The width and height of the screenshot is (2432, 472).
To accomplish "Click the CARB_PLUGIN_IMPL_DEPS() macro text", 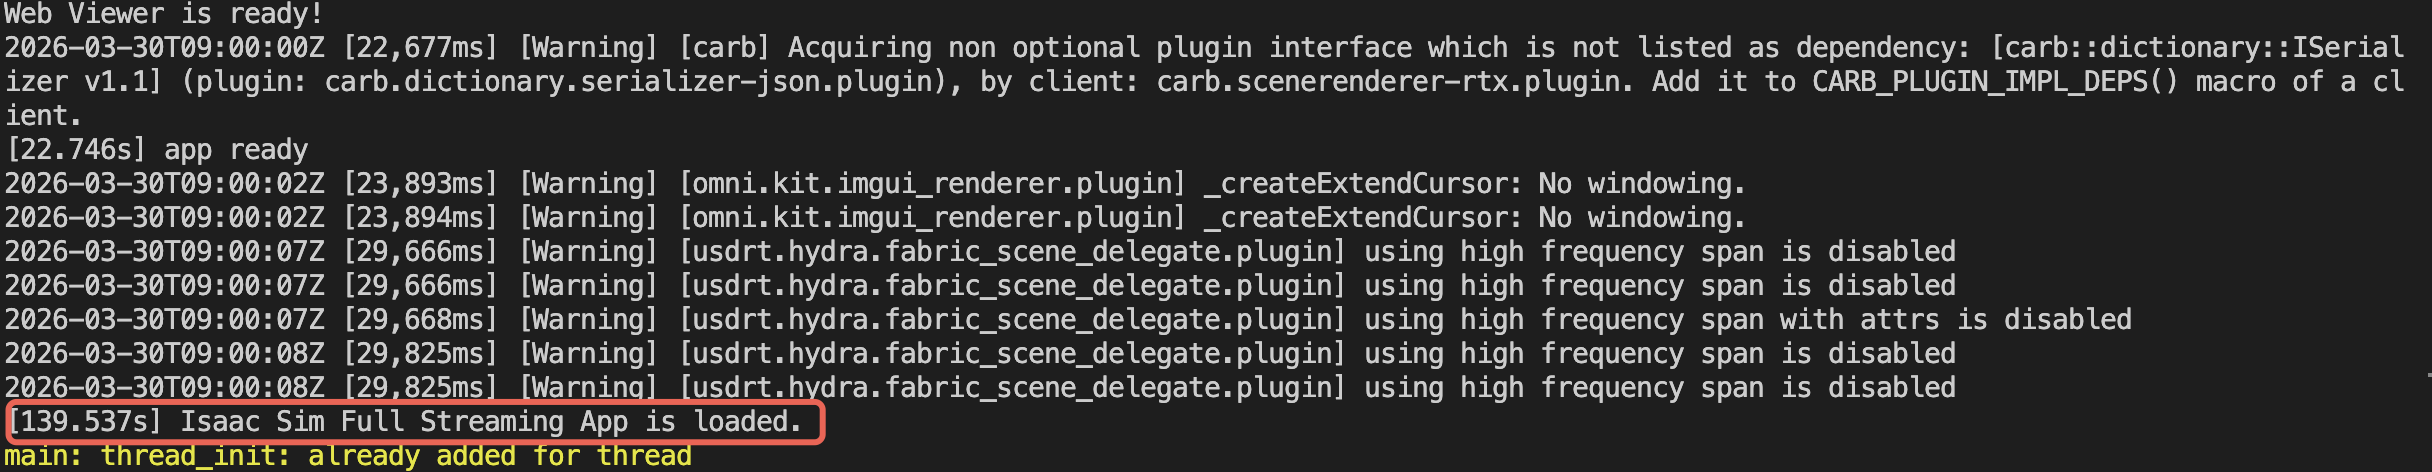I will pos(1994,82).
